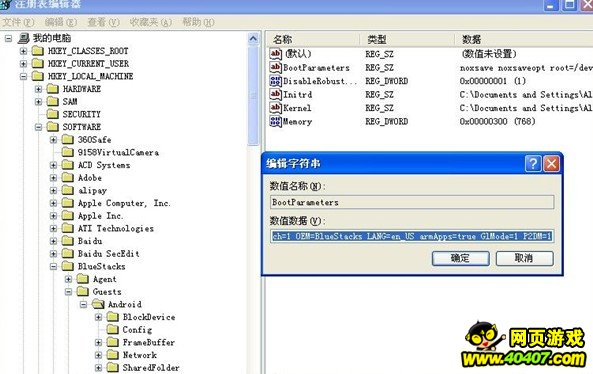This screenshot has height=374, width=593.
Task: Click the Initrd string value icon
Action: 275,94
